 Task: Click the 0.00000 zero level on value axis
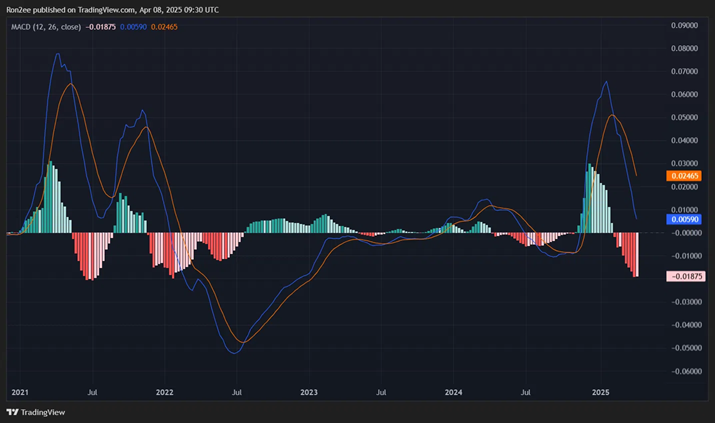click(684, 233)
